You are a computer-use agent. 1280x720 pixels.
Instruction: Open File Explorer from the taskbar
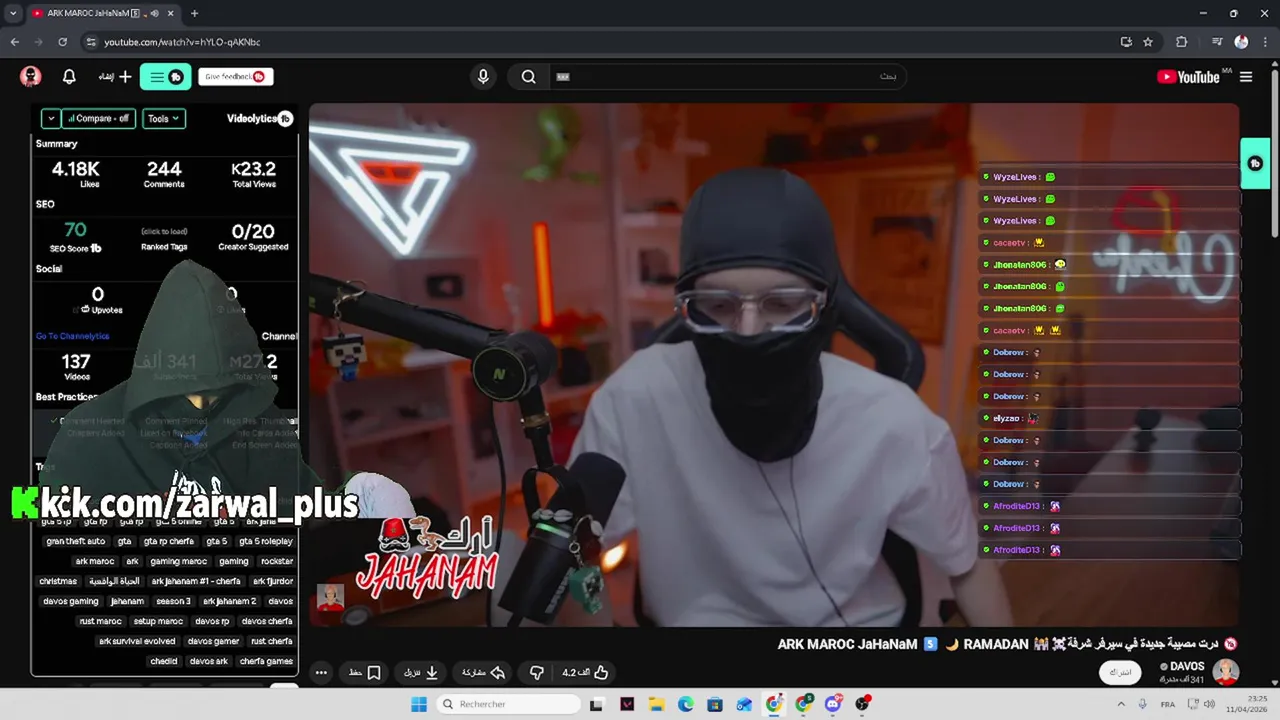tap(656, 704)
